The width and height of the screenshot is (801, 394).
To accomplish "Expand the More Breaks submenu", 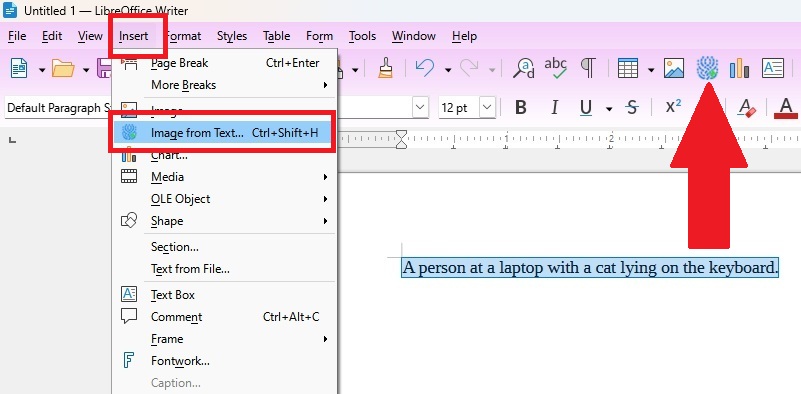I will tap(225, 85).
